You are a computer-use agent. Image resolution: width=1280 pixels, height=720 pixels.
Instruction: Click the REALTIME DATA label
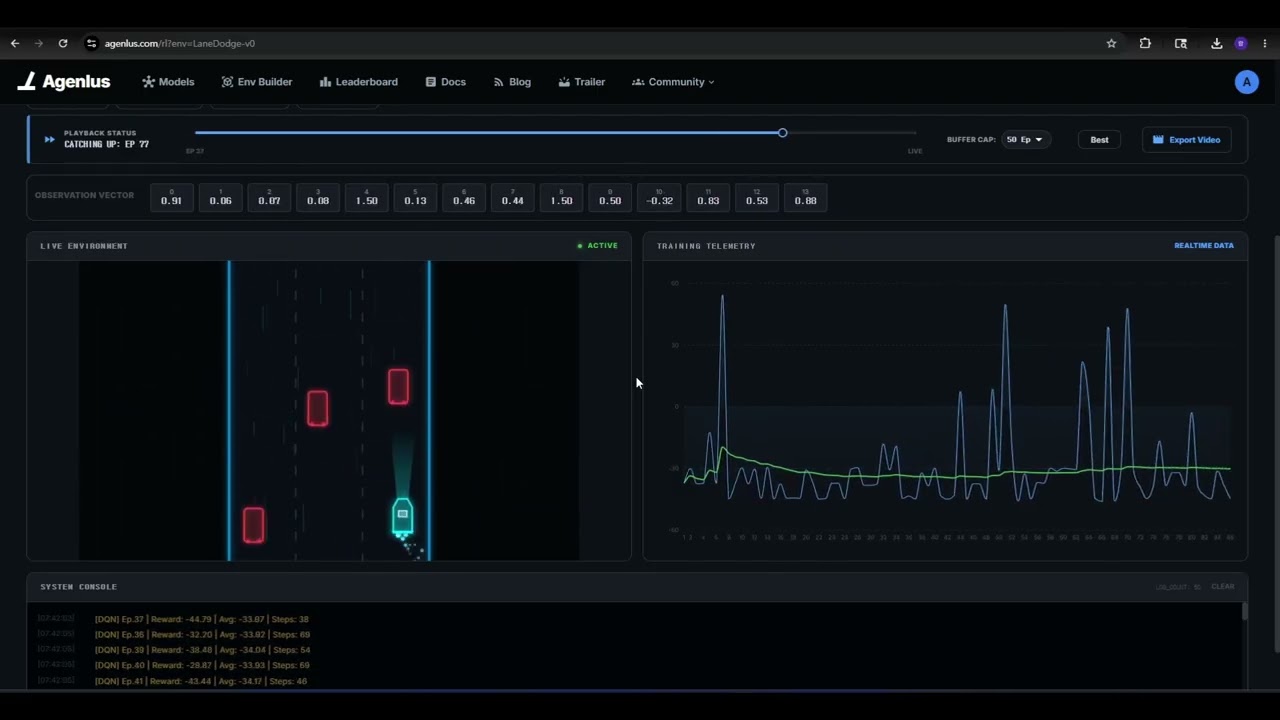[x=1204, y=246]
